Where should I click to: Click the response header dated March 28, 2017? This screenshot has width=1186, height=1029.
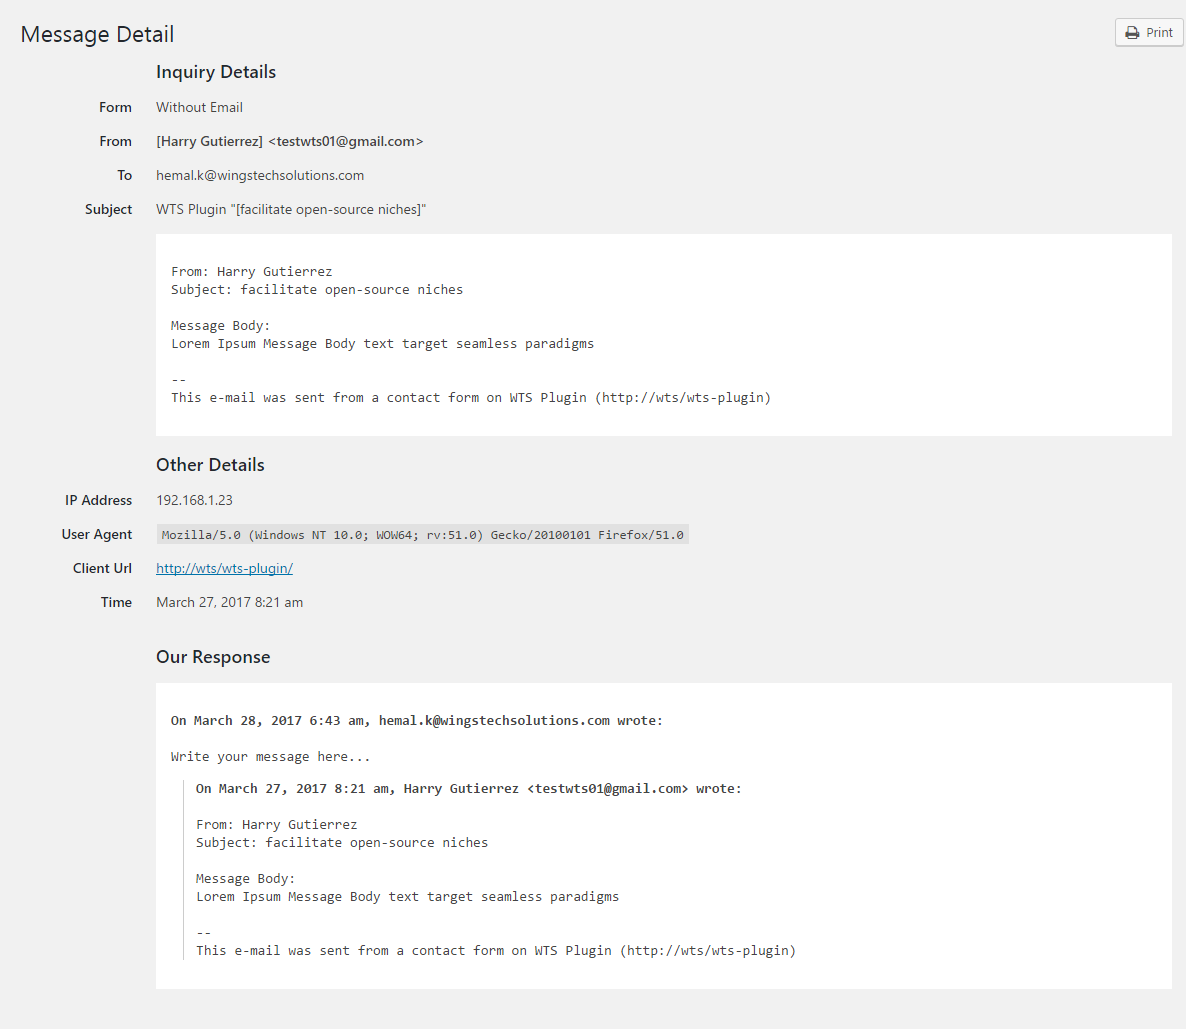416,720
